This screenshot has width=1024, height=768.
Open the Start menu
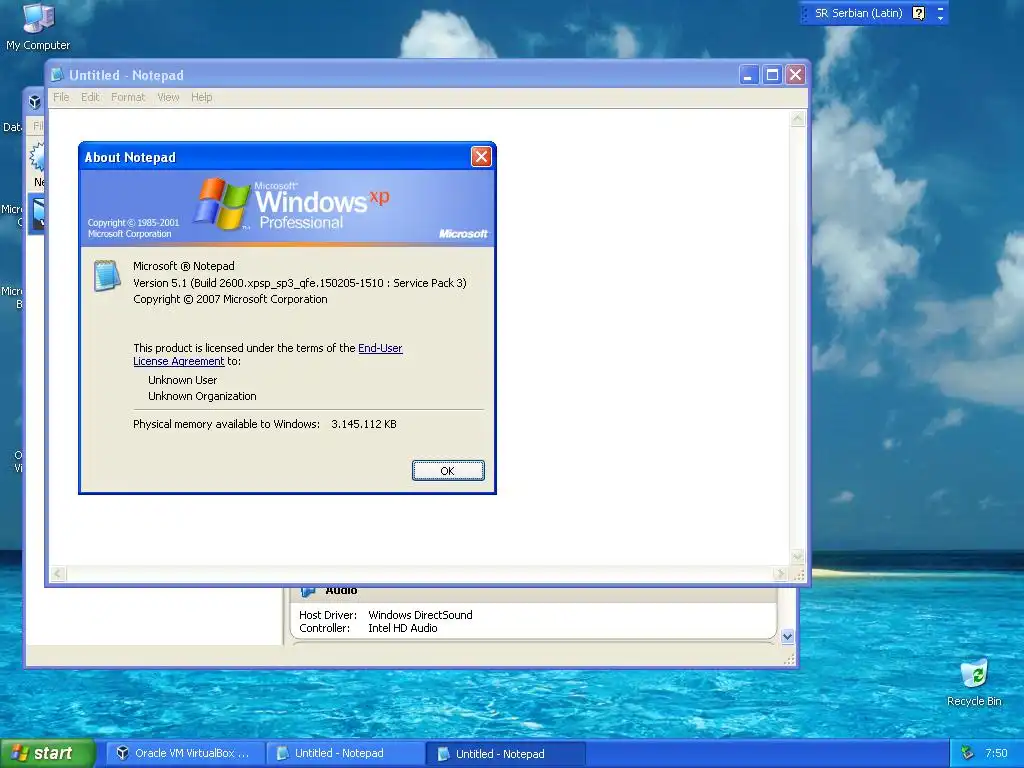pos(48,753)
